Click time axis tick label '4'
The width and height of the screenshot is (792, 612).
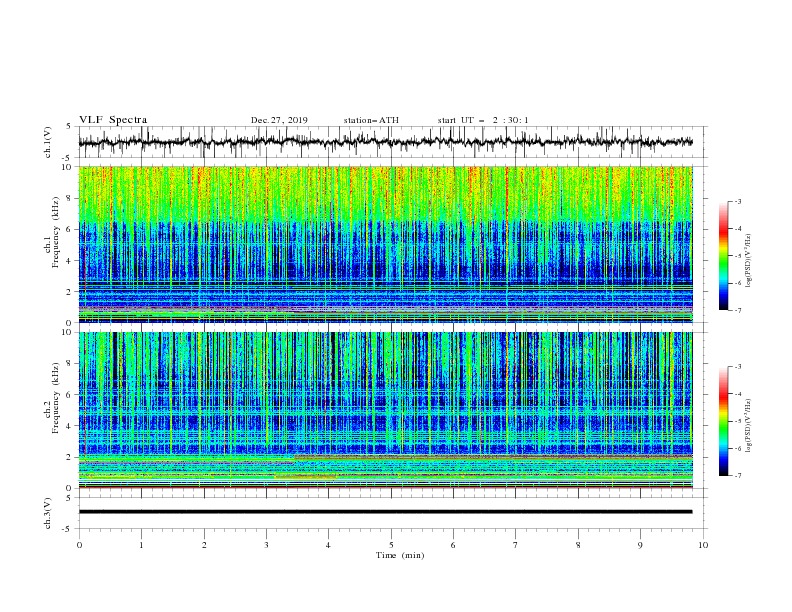point(328,545)
